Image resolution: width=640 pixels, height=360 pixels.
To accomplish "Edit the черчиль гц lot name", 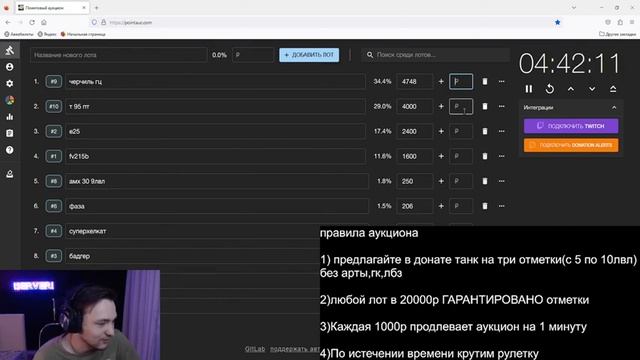I will pos(216,82).
